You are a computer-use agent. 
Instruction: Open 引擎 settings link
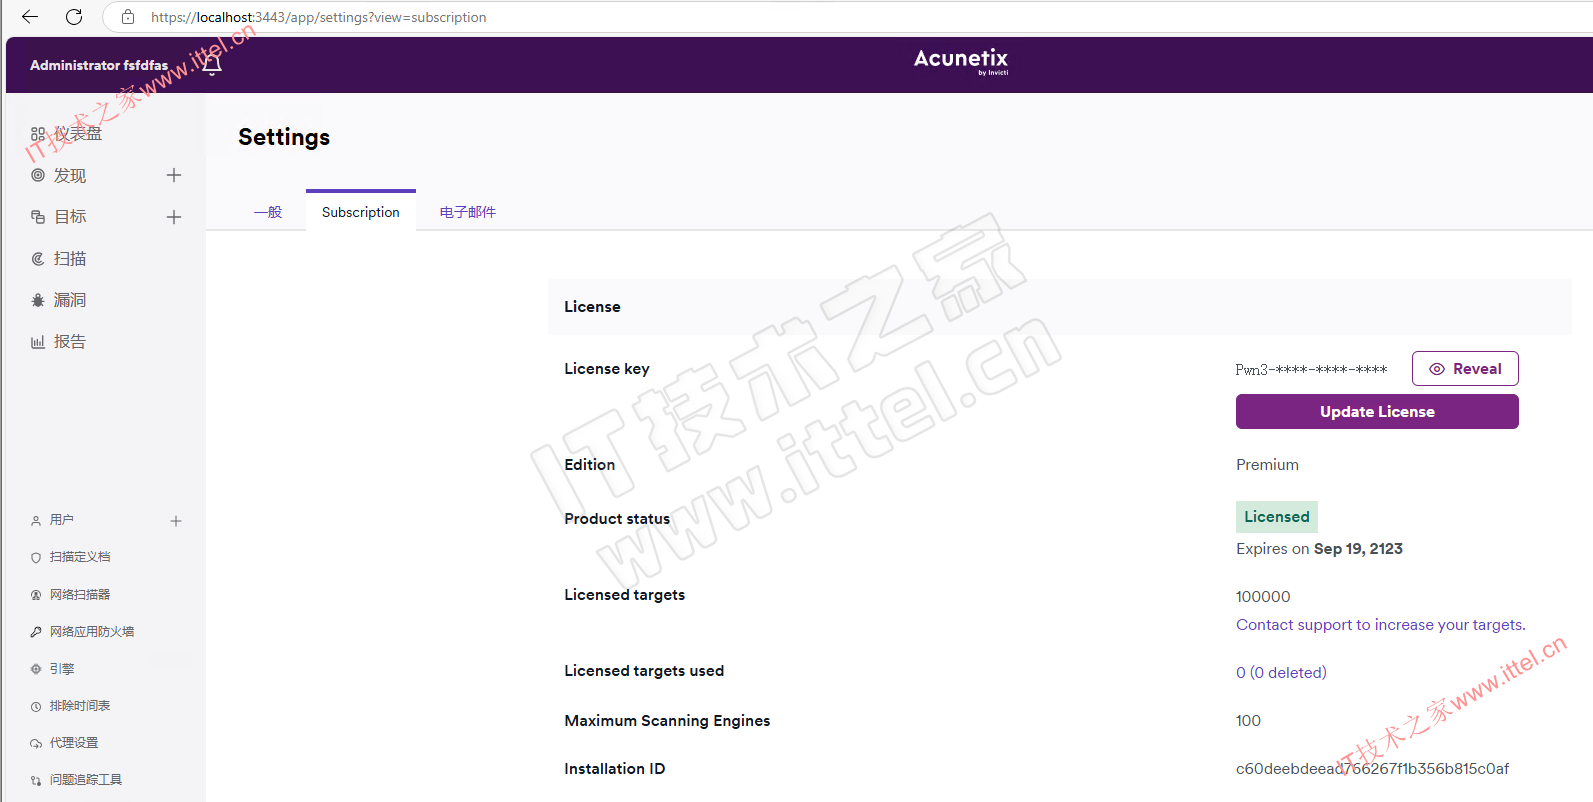point(62,669)
